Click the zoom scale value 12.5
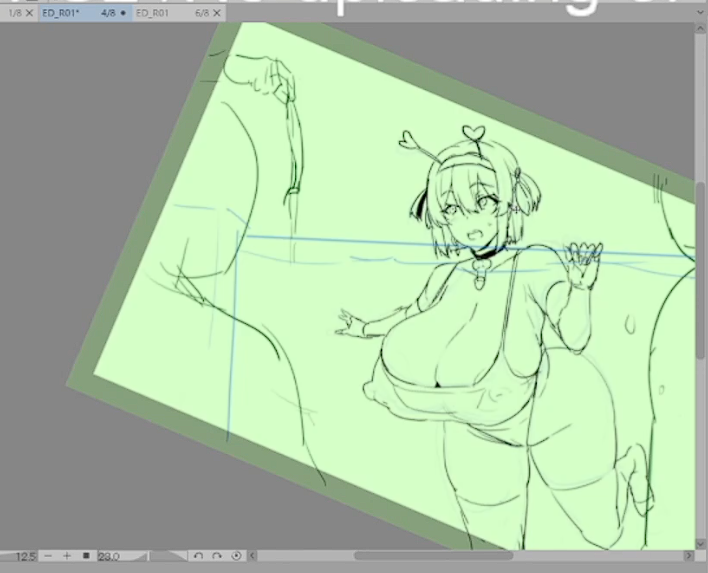708x573 pixels. click(x=25, y=556)
